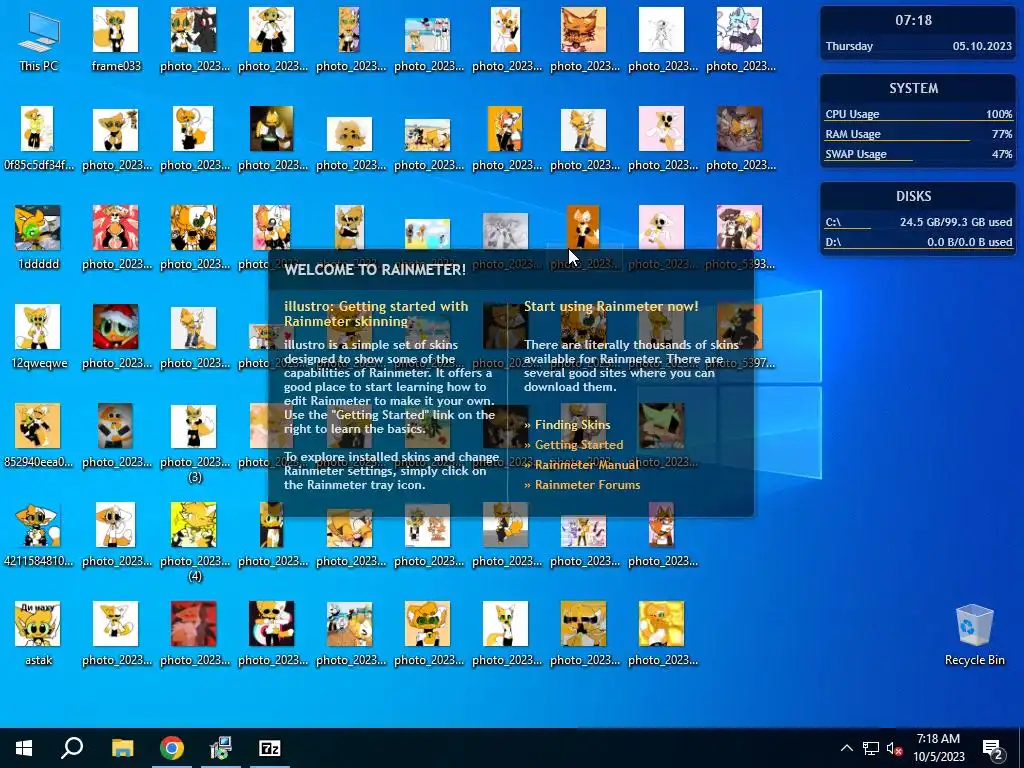Open the taskbar clock and date
Screen dimensions: 1024x768
(x=938, y=748)
